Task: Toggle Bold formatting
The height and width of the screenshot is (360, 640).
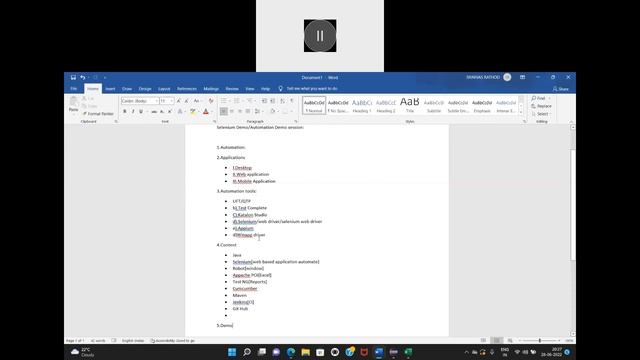Action: coord(125,111)
